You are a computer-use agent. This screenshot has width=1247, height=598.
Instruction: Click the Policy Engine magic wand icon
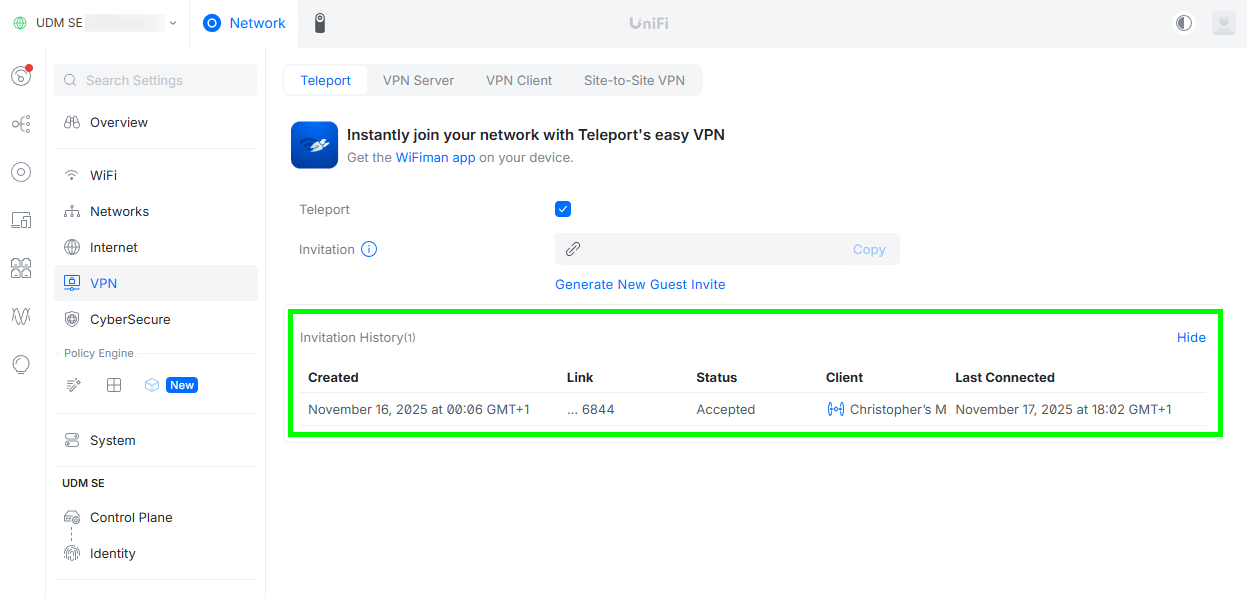pyautogui.click(x=73, y=385)
